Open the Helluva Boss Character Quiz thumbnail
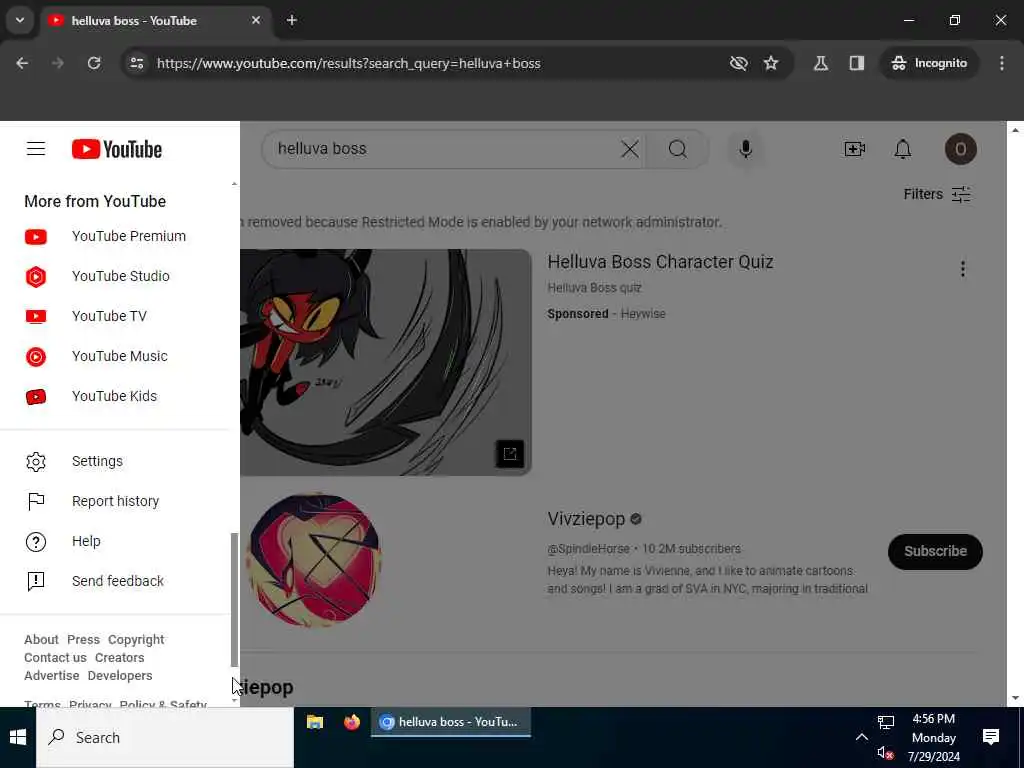1024x768 pixels. tap(386, 362)
